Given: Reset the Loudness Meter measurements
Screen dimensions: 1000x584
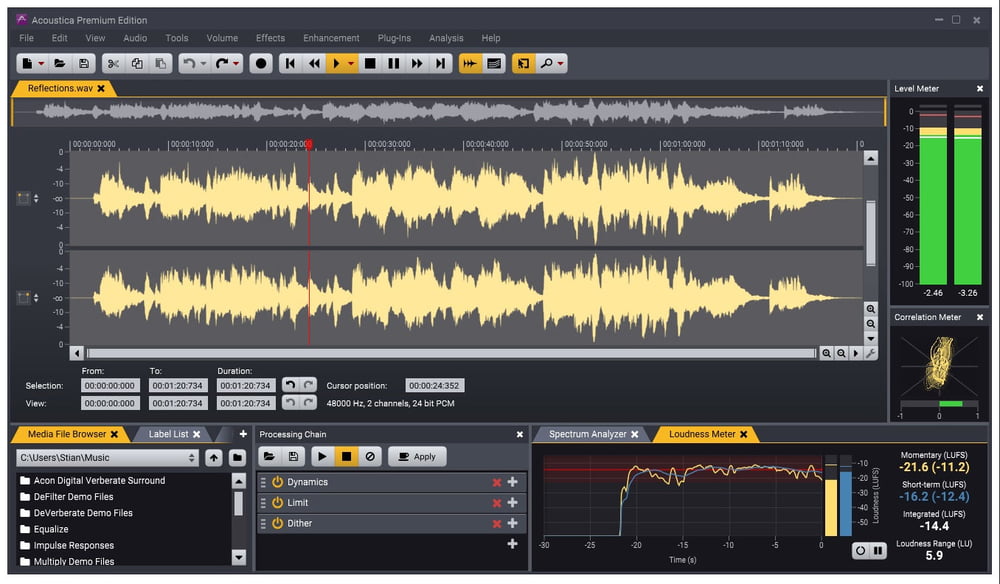Looking at the screenshot, I should click(860, 550).
